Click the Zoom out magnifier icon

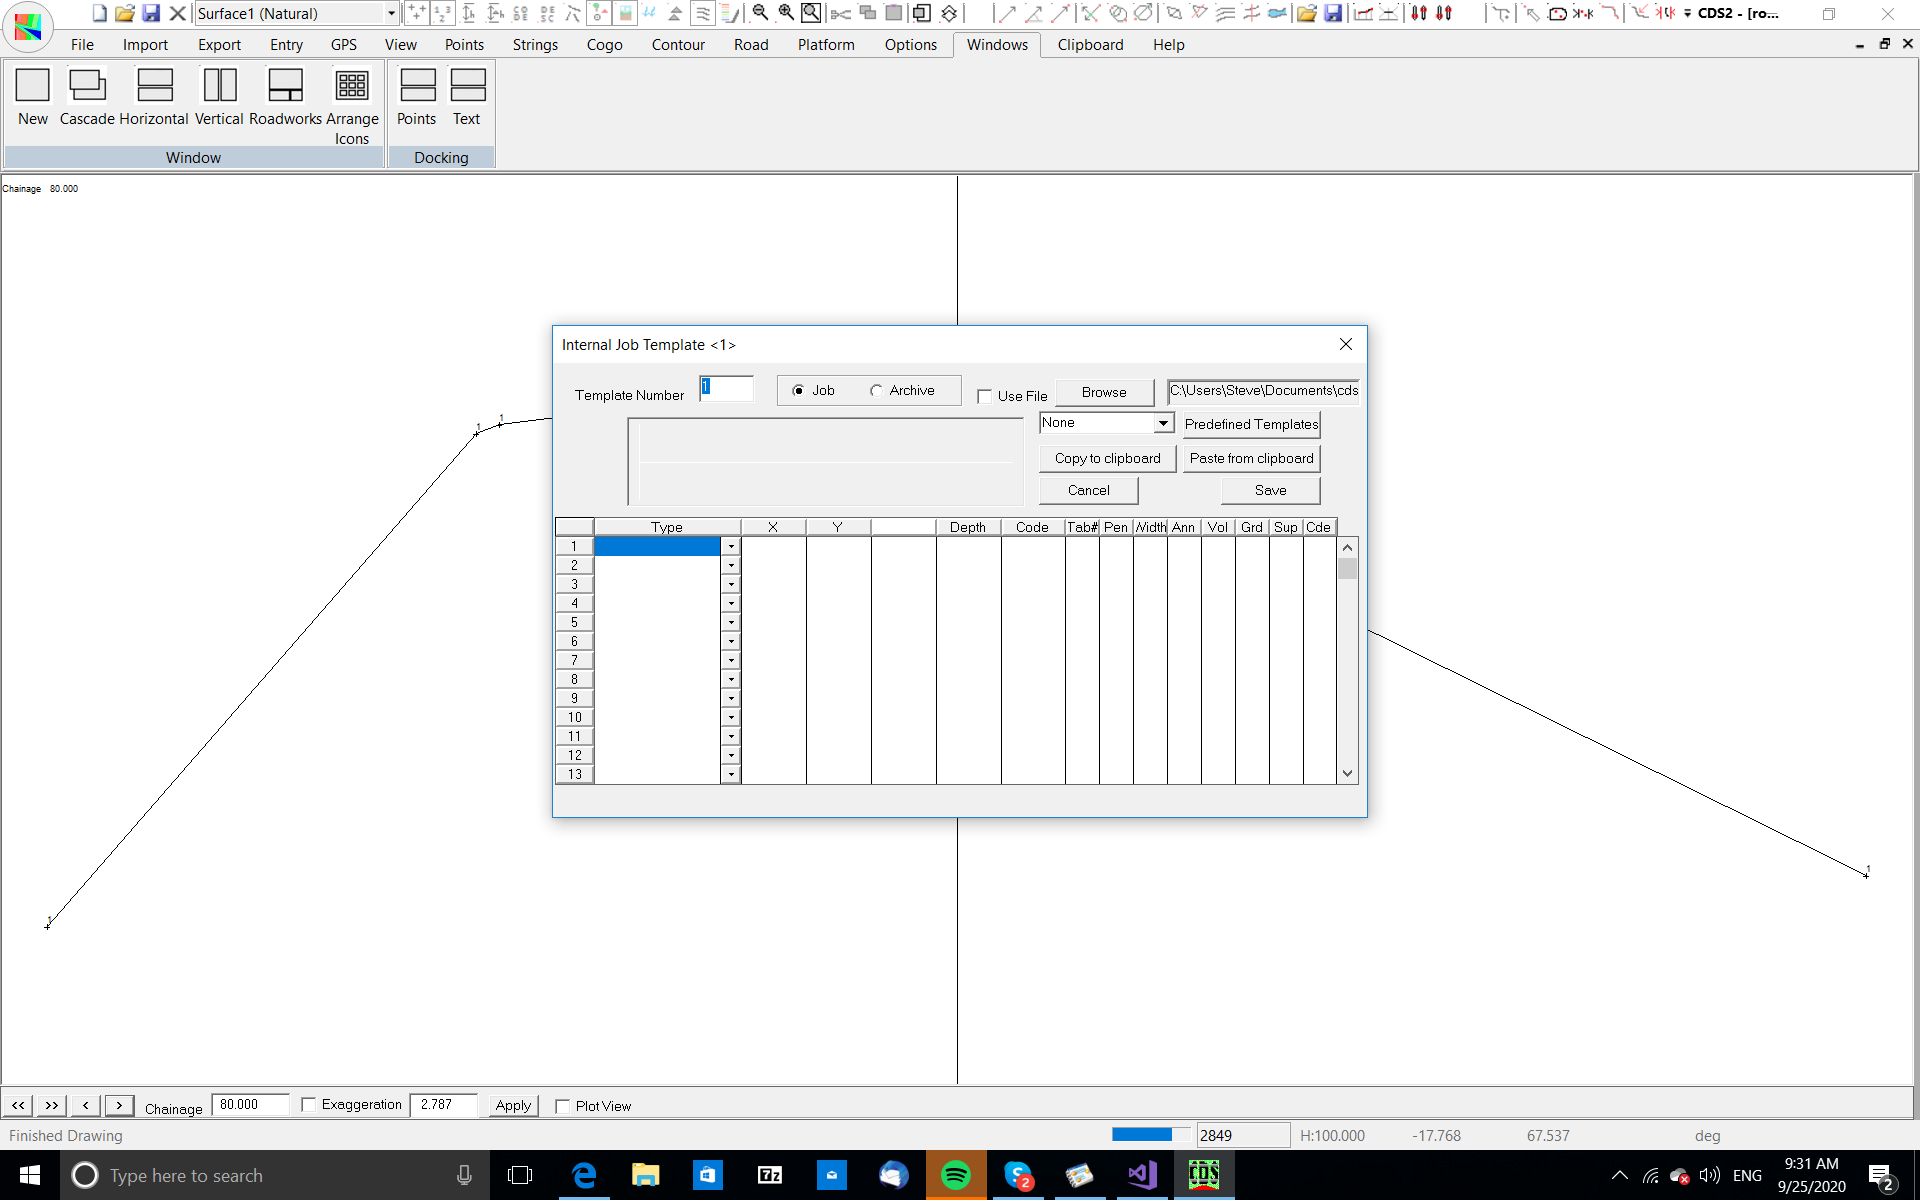760,13
